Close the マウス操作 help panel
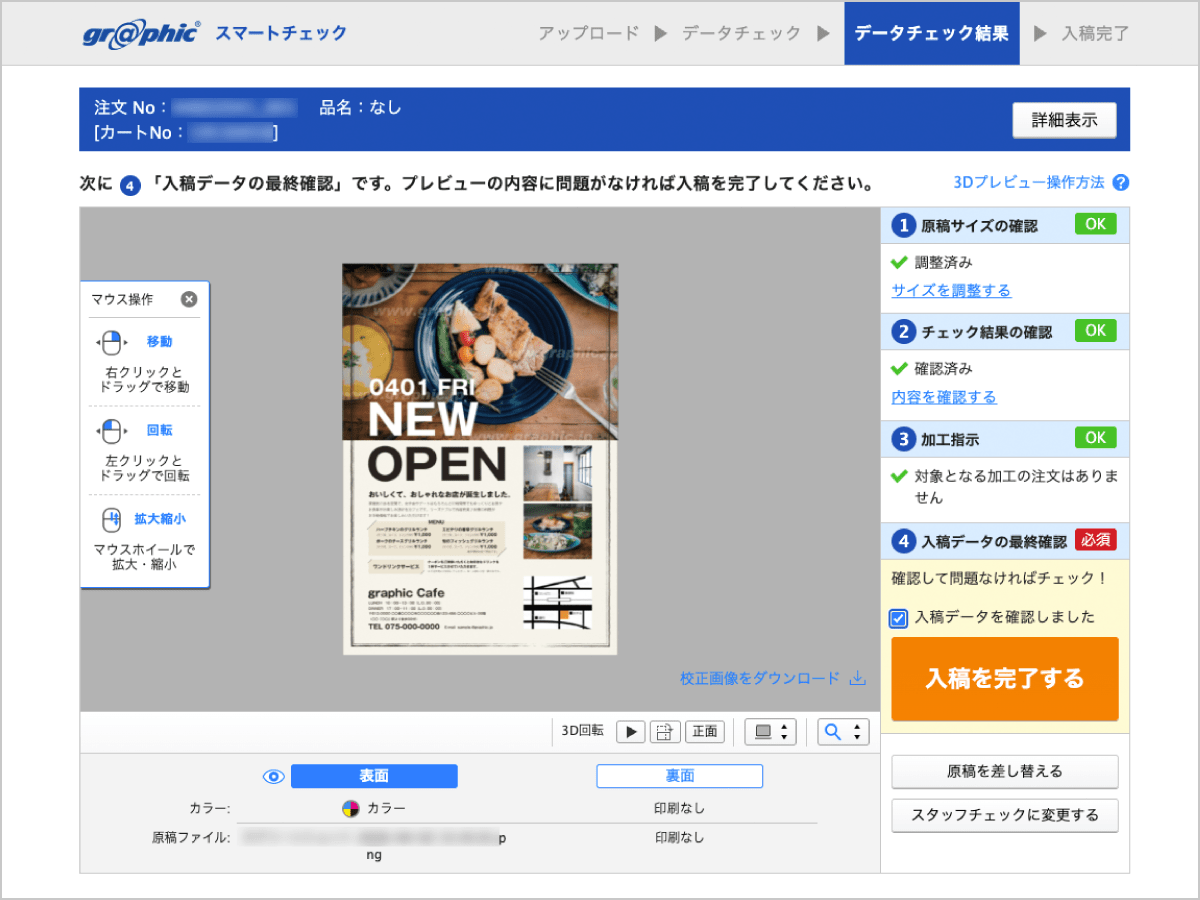 (x=189, y=298)
